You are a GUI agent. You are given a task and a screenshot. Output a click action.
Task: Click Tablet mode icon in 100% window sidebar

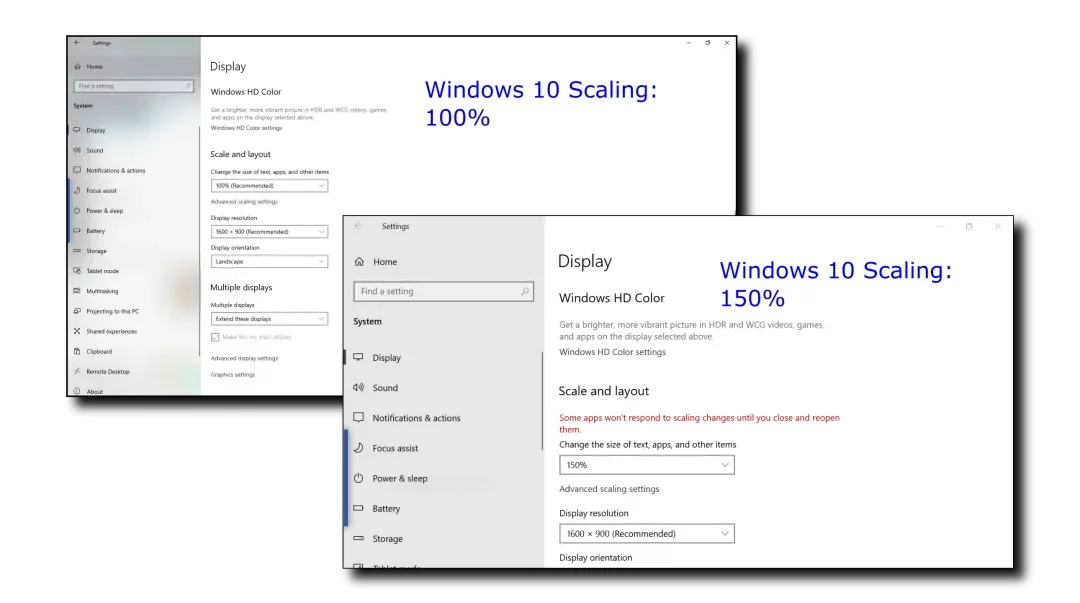tap(77, 271)
